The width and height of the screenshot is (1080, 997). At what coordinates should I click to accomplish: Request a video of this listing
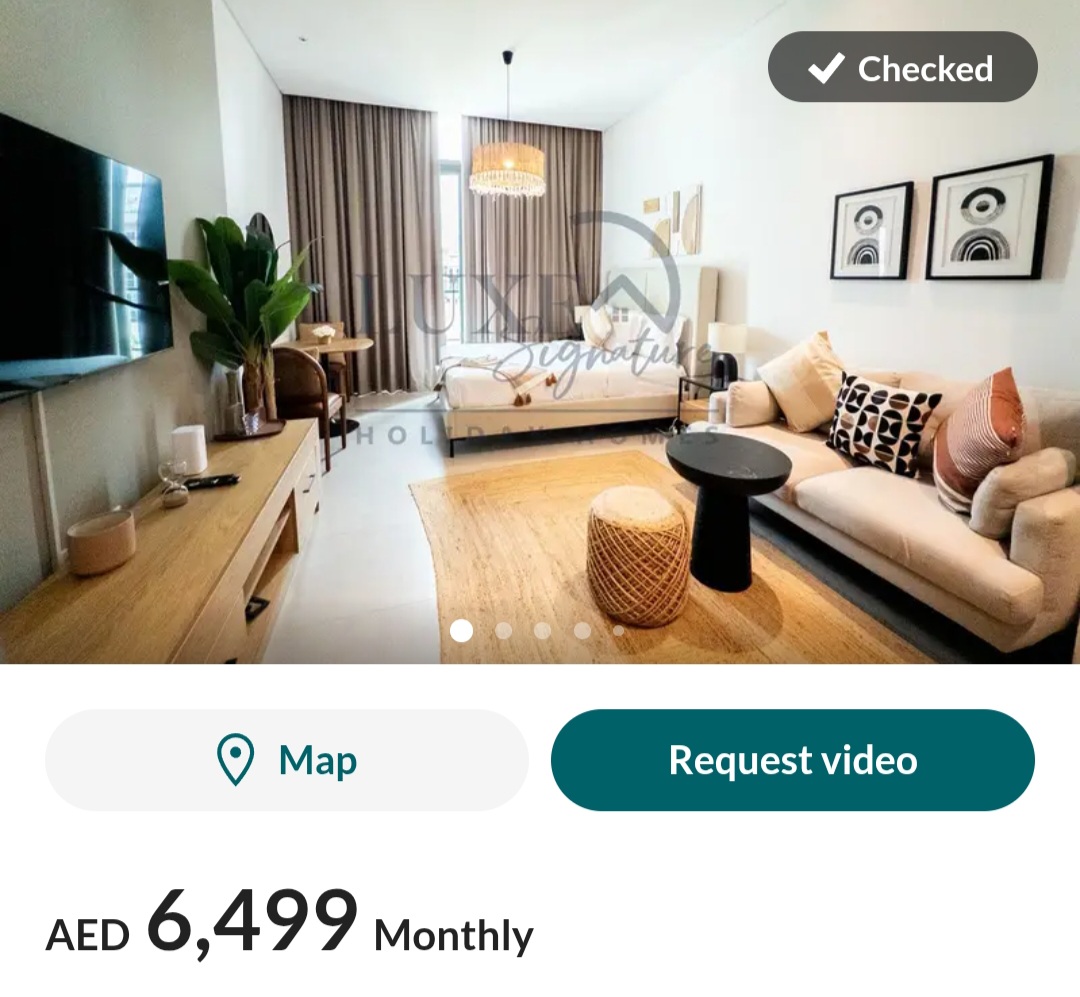[x=793, y=760]
